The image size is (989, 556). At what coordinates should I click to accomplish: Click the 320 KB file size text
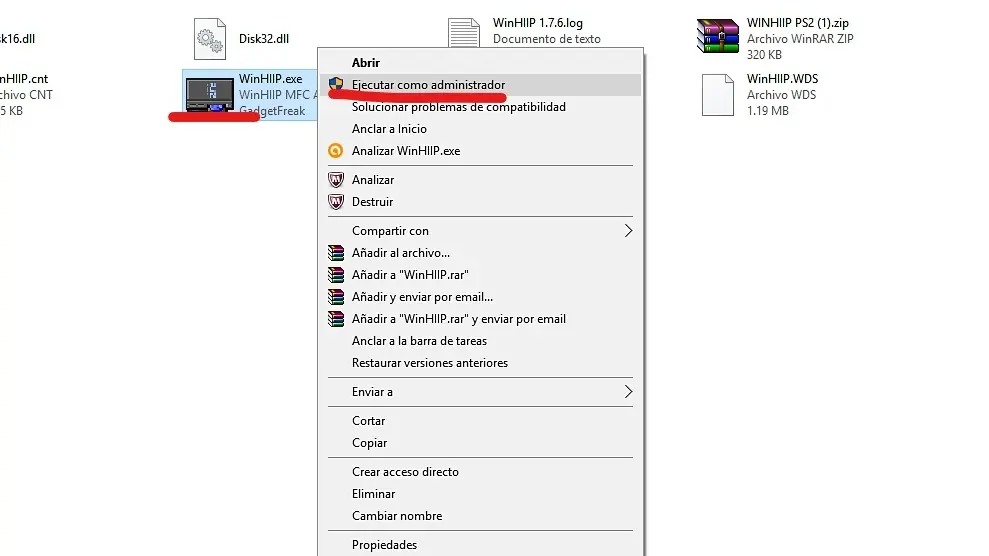(x=764, y=55)
